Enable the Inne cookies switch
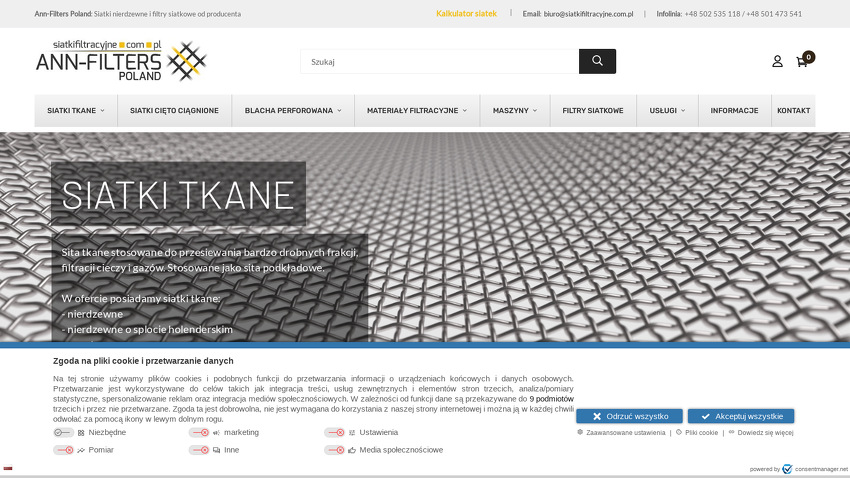Screen dimensions: 850x478 pos(199,450)
